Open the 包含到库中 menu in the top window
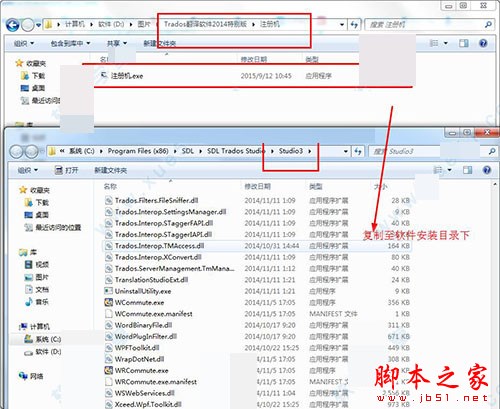 click(70, 43)
